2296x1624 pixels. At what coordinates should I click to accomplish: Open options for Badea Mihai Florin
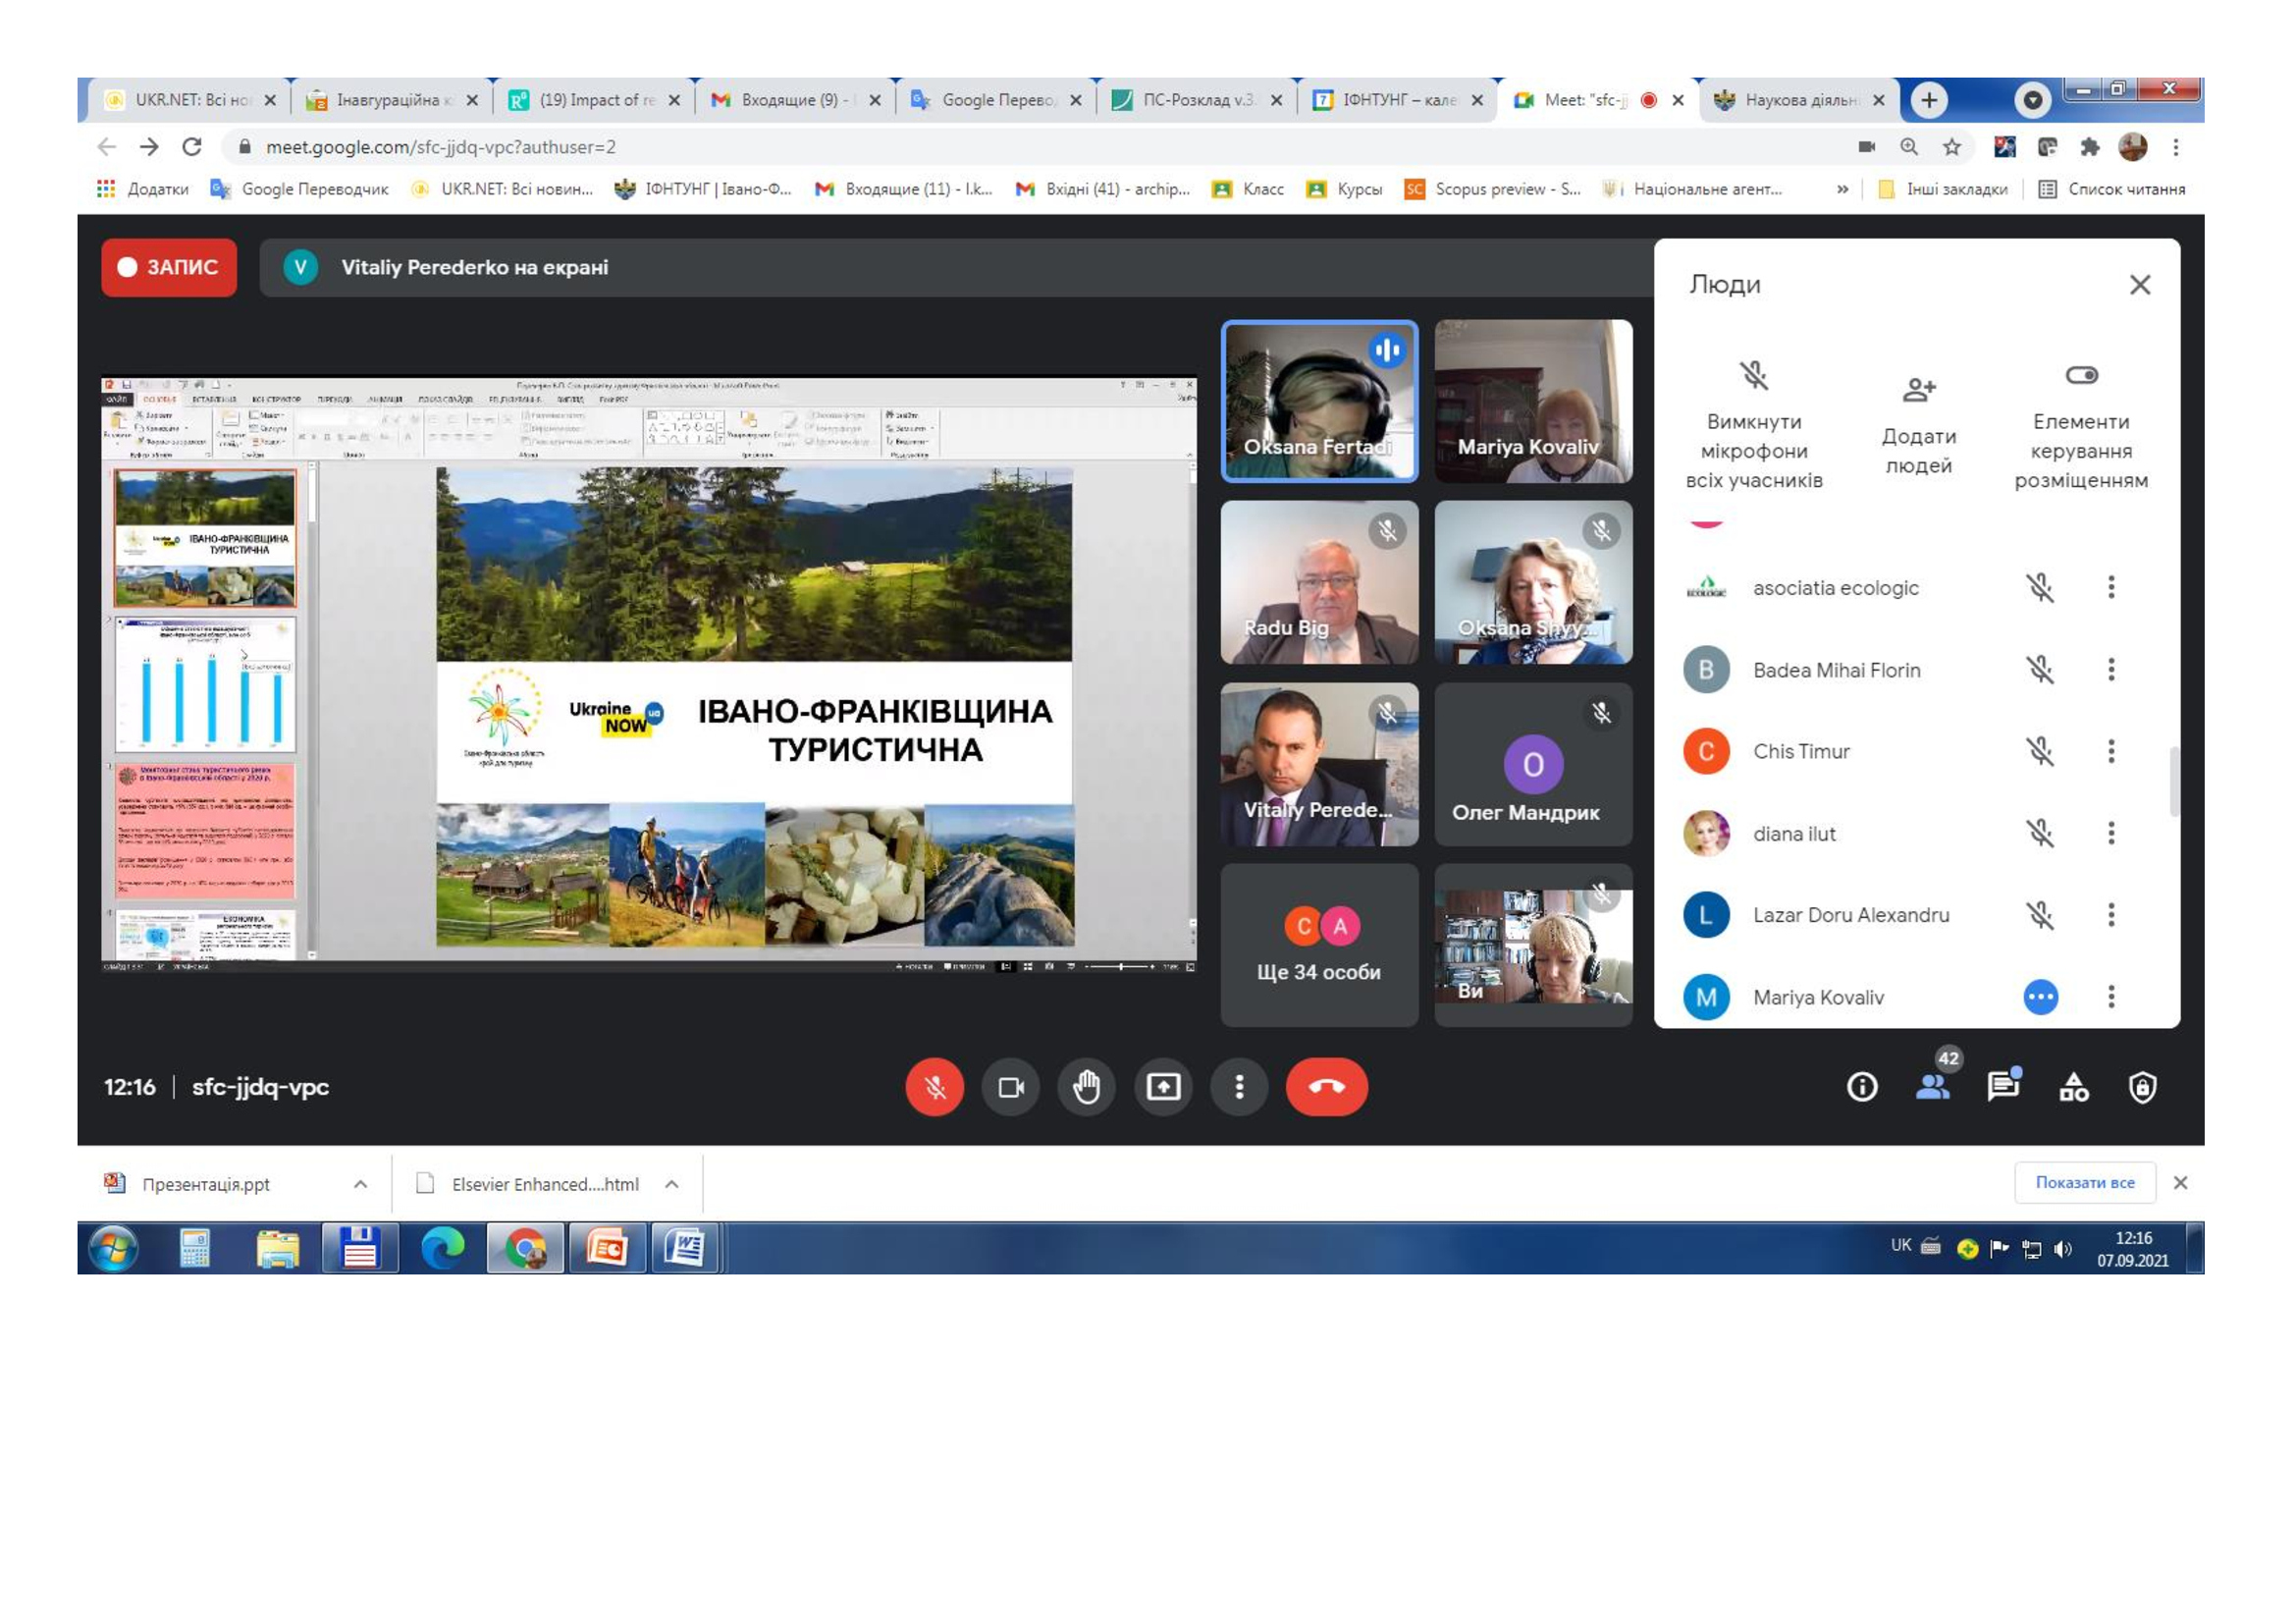coord(2111,669)
